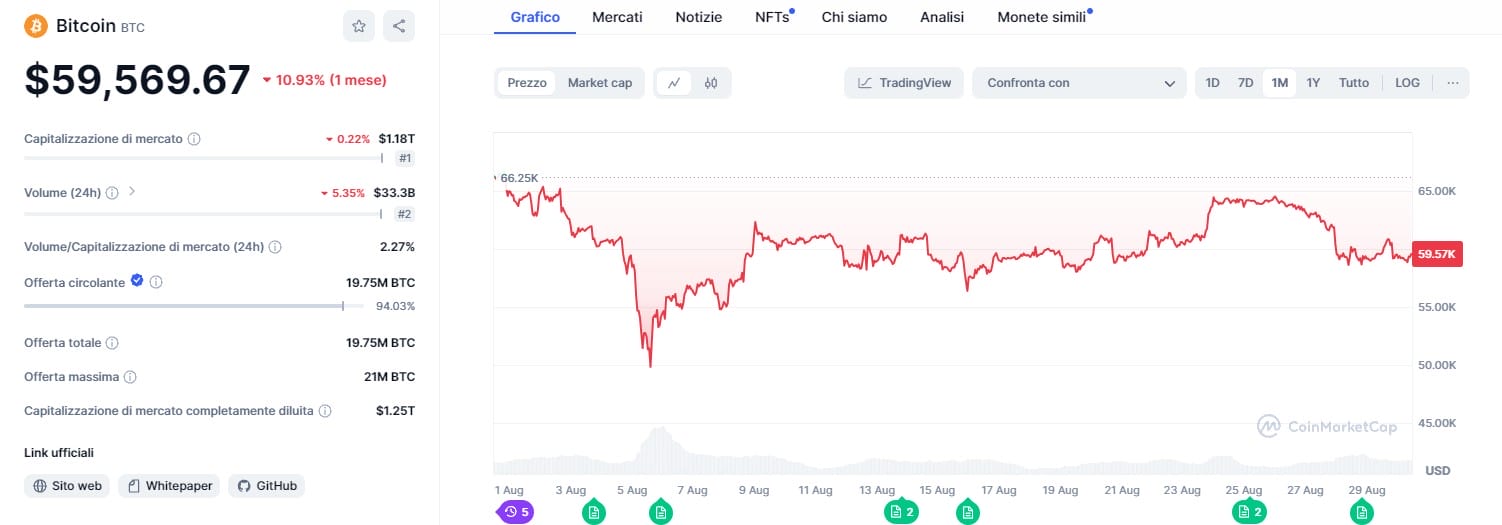Open the green news marker near 5 Aug
This screenshot has width=1502, height=525.
(660, 512)
